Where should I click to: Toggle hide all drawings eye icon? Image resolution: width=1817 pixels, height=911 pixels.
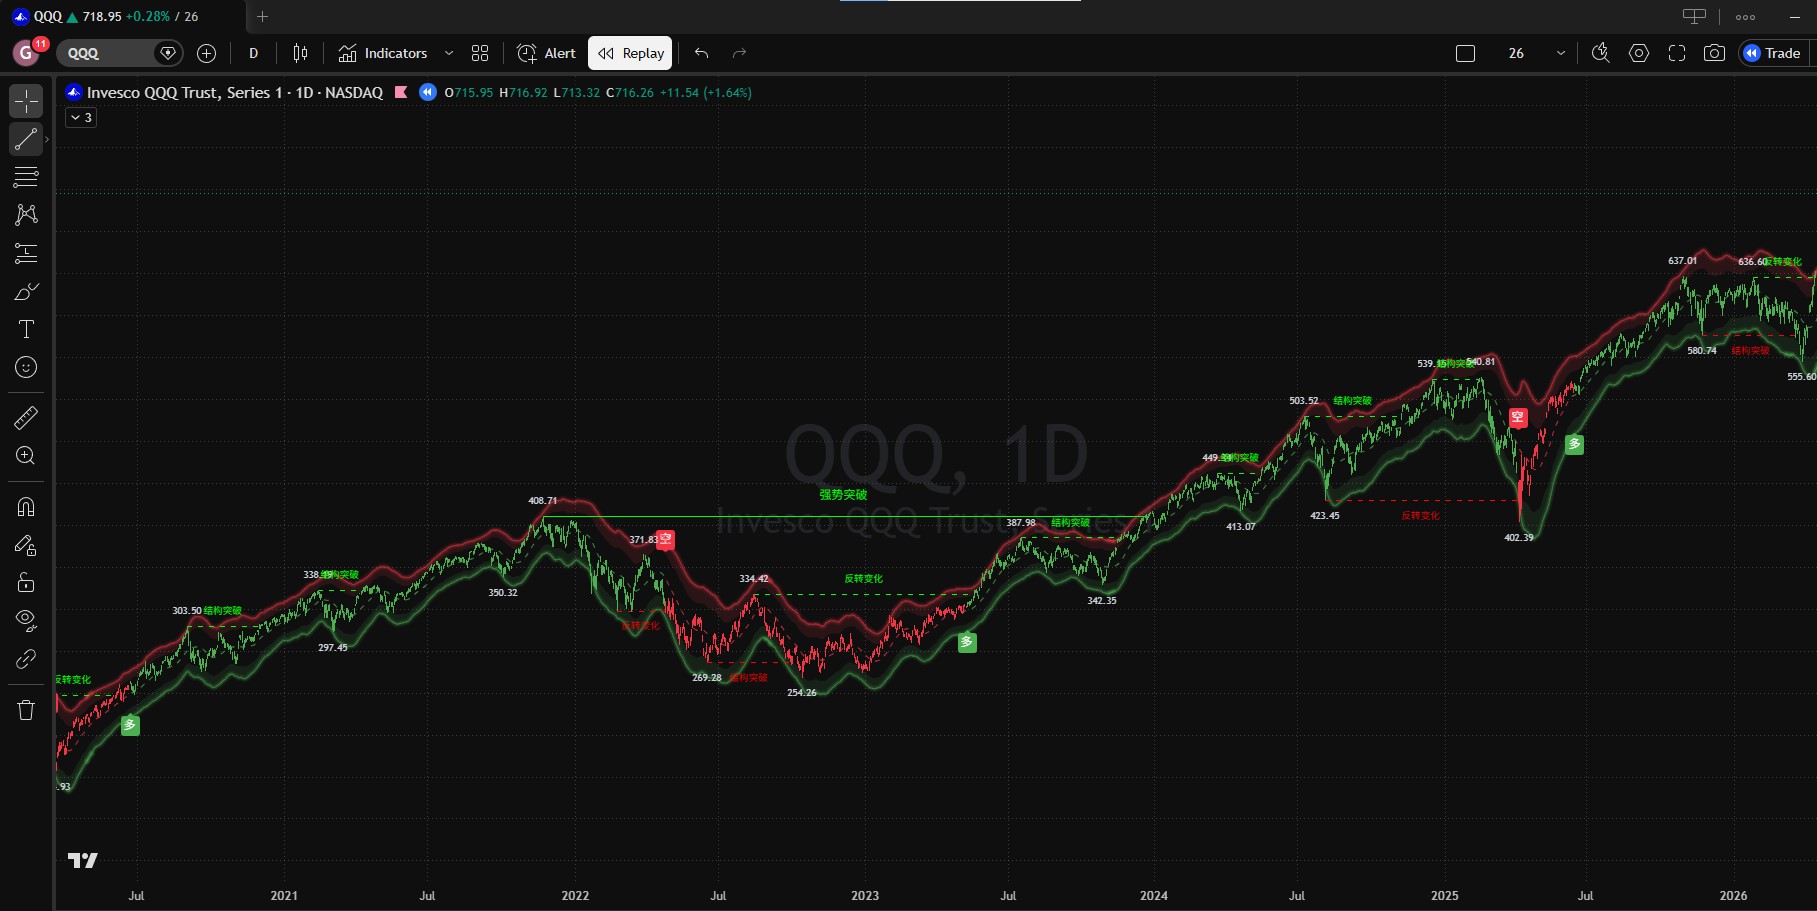tap(26, 621)
